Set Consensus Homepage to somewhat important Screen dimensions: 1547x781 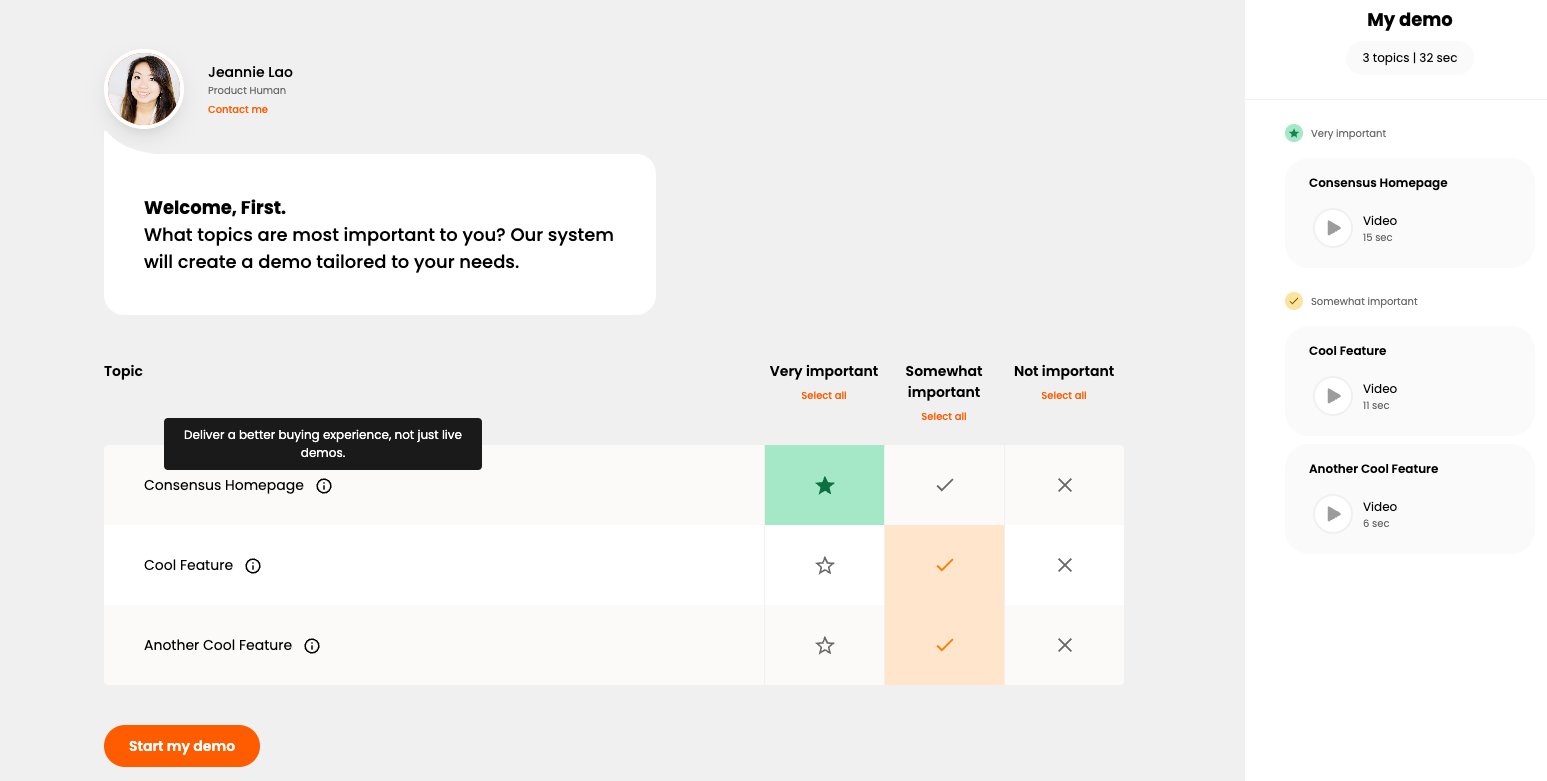pyautogui.click(x=944, y=485)
